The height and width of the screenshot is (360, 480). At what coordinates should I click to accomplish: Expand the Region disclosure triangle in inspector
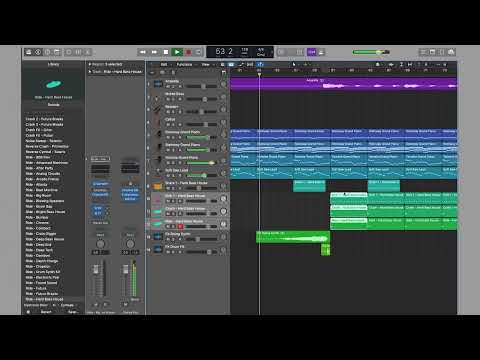[x=89, y=64]
